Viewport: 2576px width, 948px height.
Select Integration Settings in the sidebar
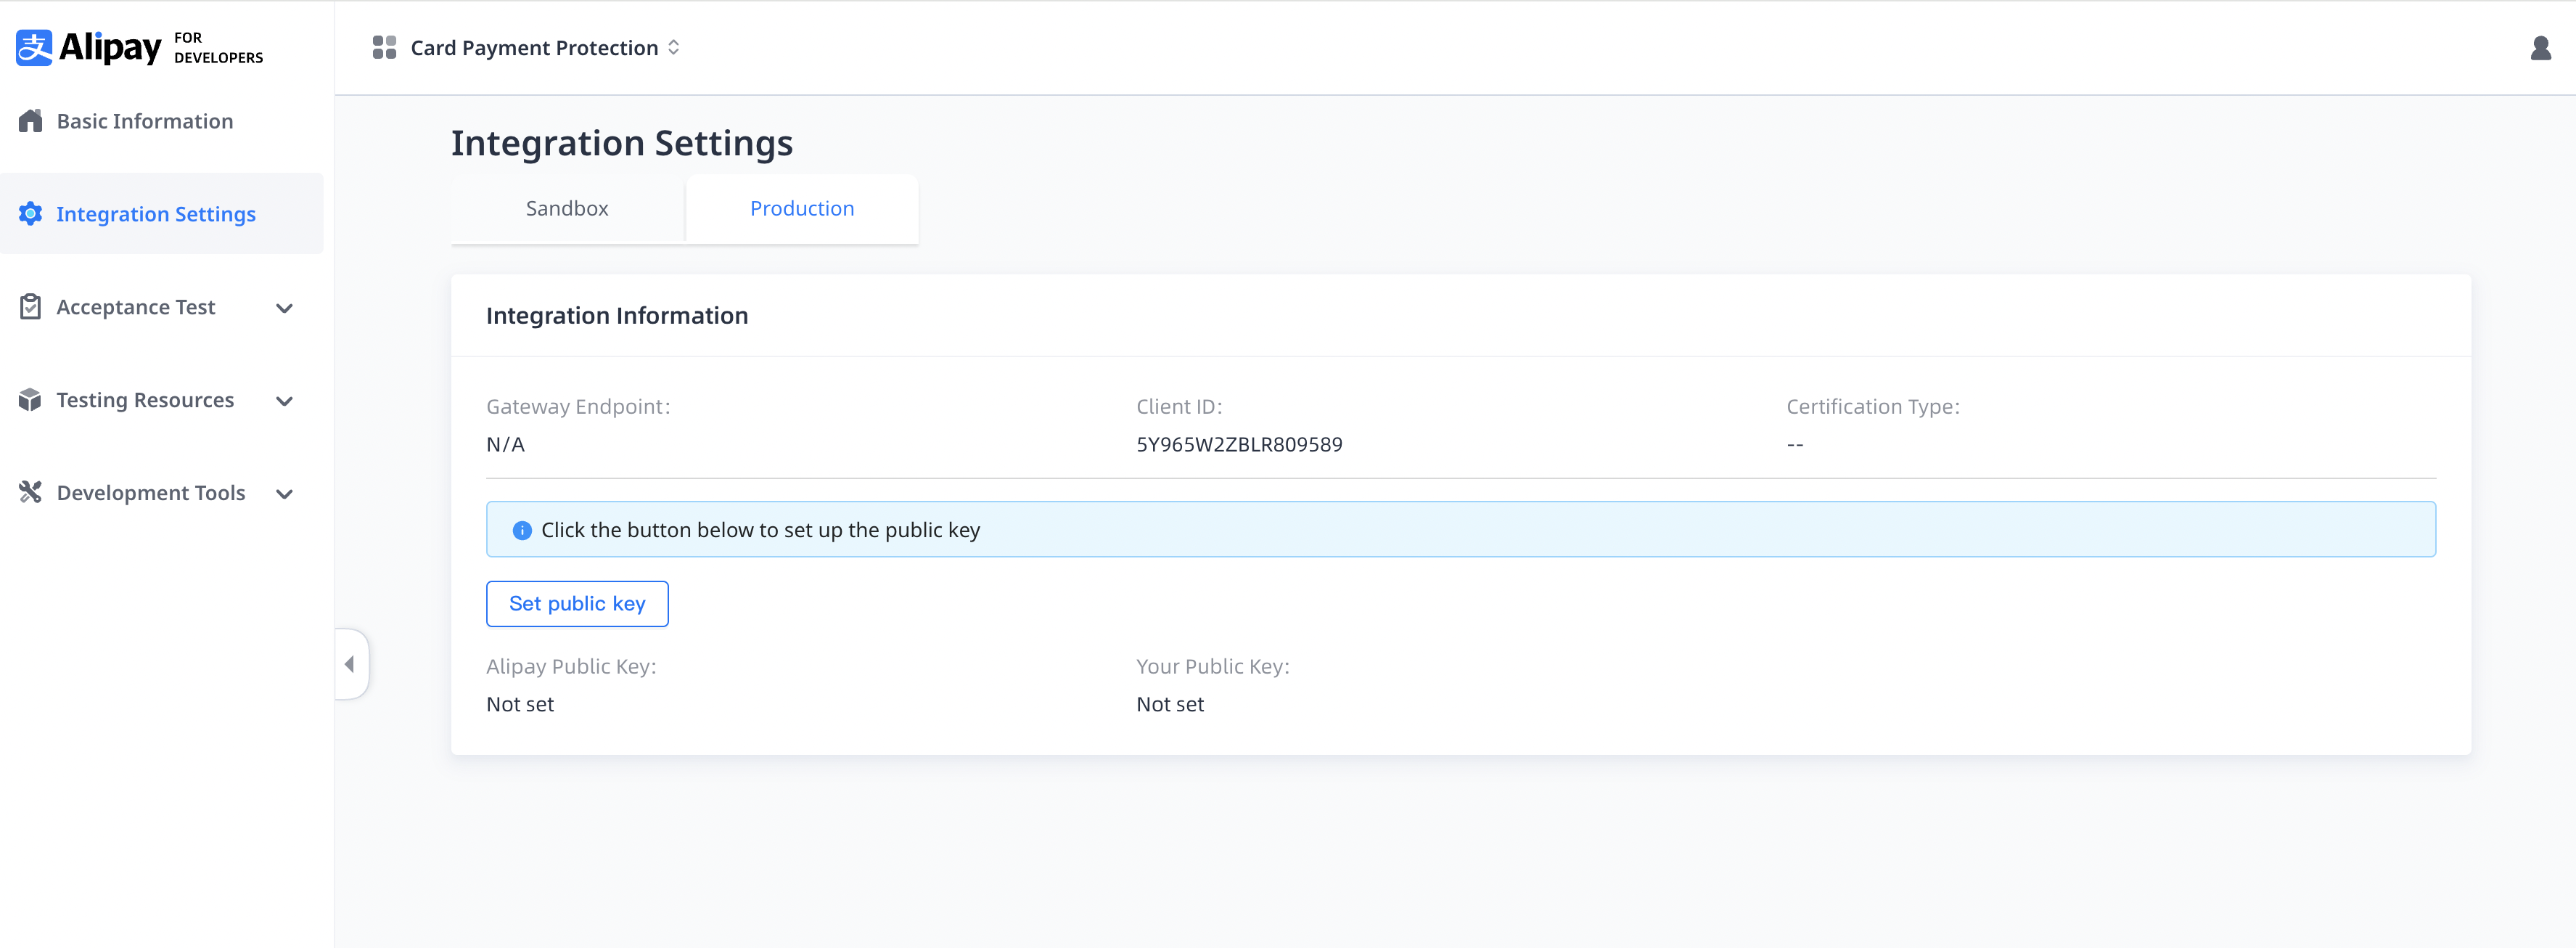pos(156,214)
